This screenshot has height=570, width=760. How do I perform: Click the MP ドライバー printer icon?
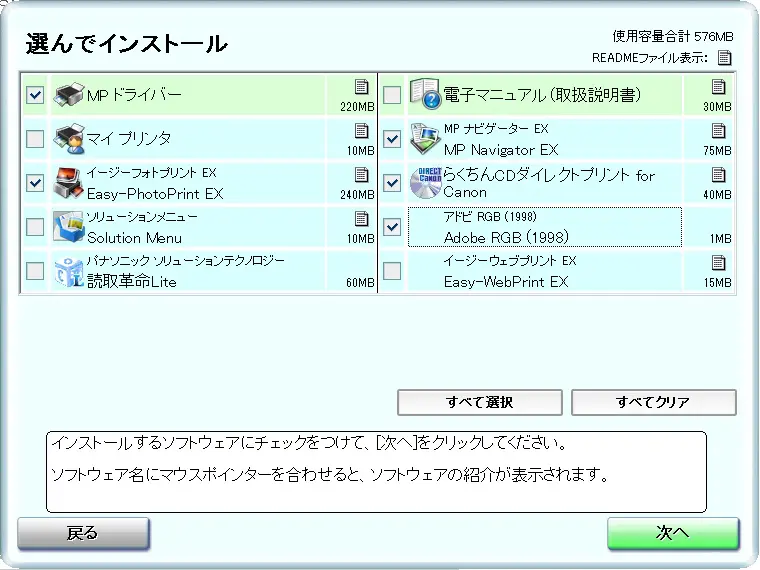pos(69,95)
